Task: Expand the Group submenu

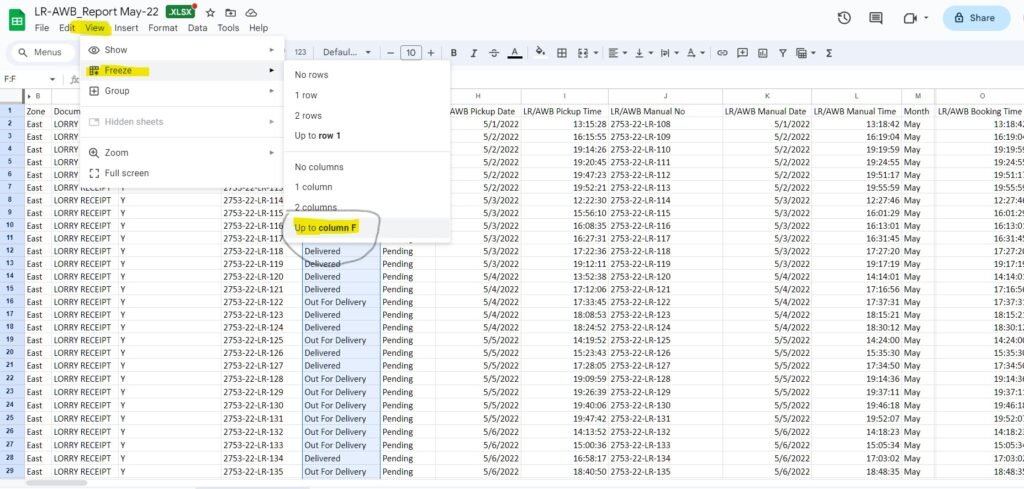Action: [x=182, y=91]
